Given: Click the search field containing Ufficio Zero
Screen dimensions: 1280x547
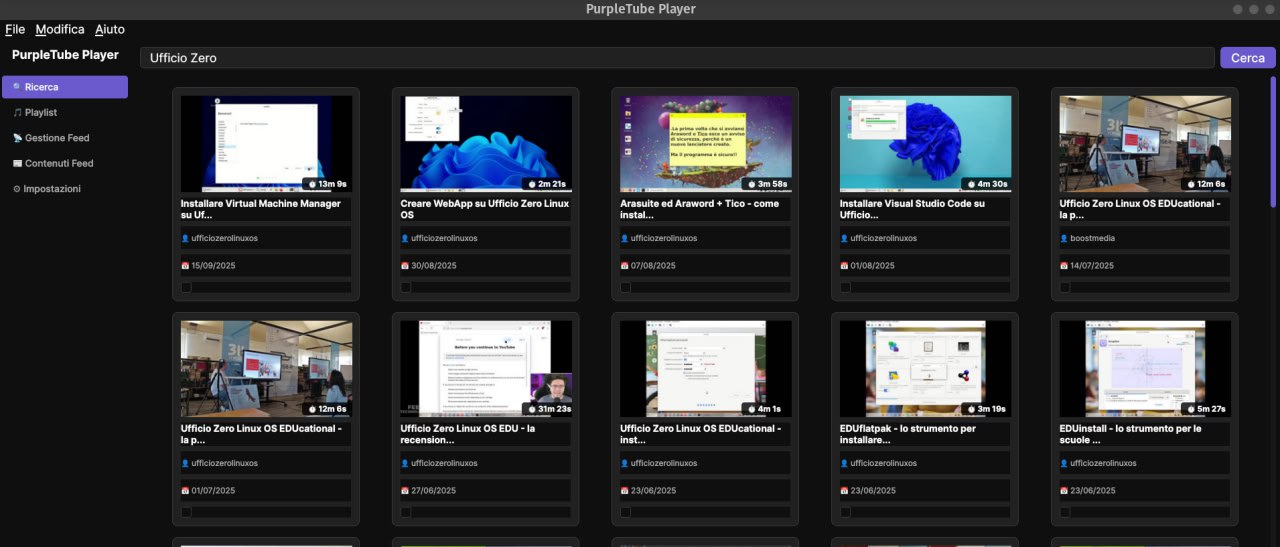Looking at the screenshot, I should tap(676, 58).
